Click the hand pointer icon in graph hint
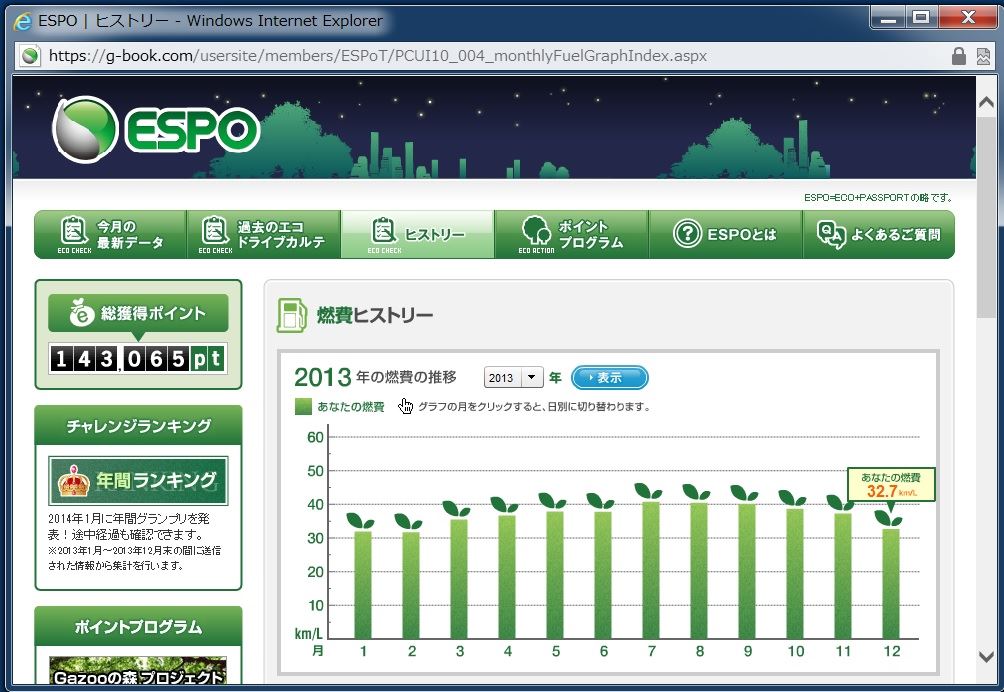Image resolution: width=1004 pixels, height=692 pixels. [x=405, y=406]
